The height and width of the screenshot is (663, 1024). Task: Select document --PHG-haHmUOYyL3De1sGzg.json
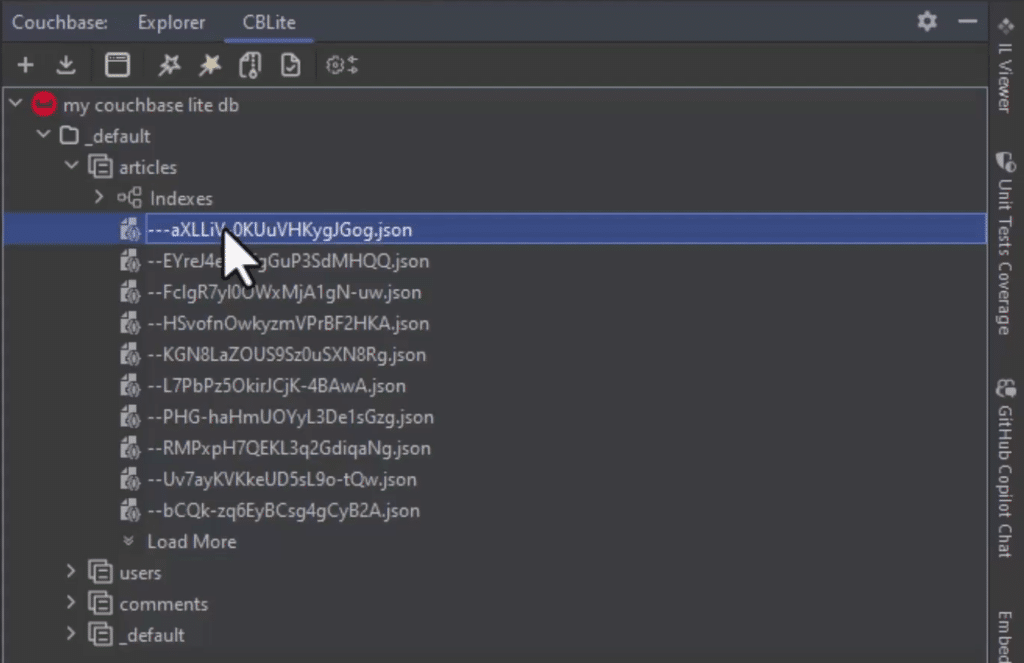[x=290, y=417]
